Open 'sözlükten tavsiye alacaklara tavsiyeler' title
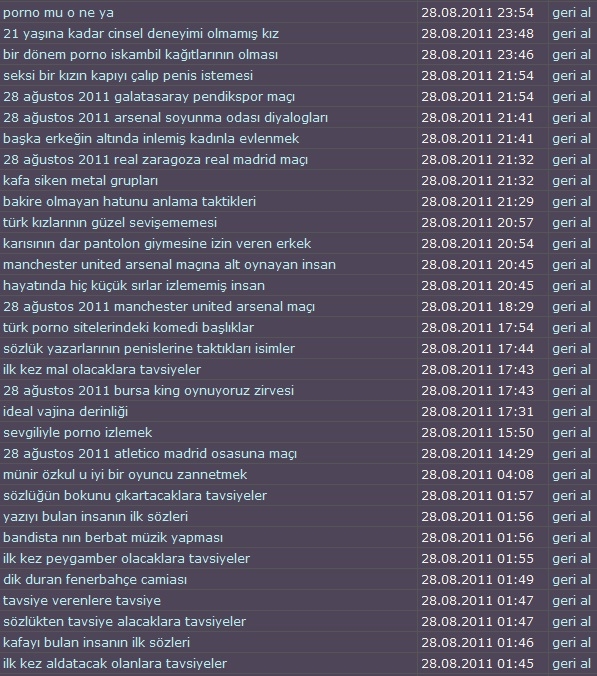Viewport: 597px width, 676px height. coord(125,622)
